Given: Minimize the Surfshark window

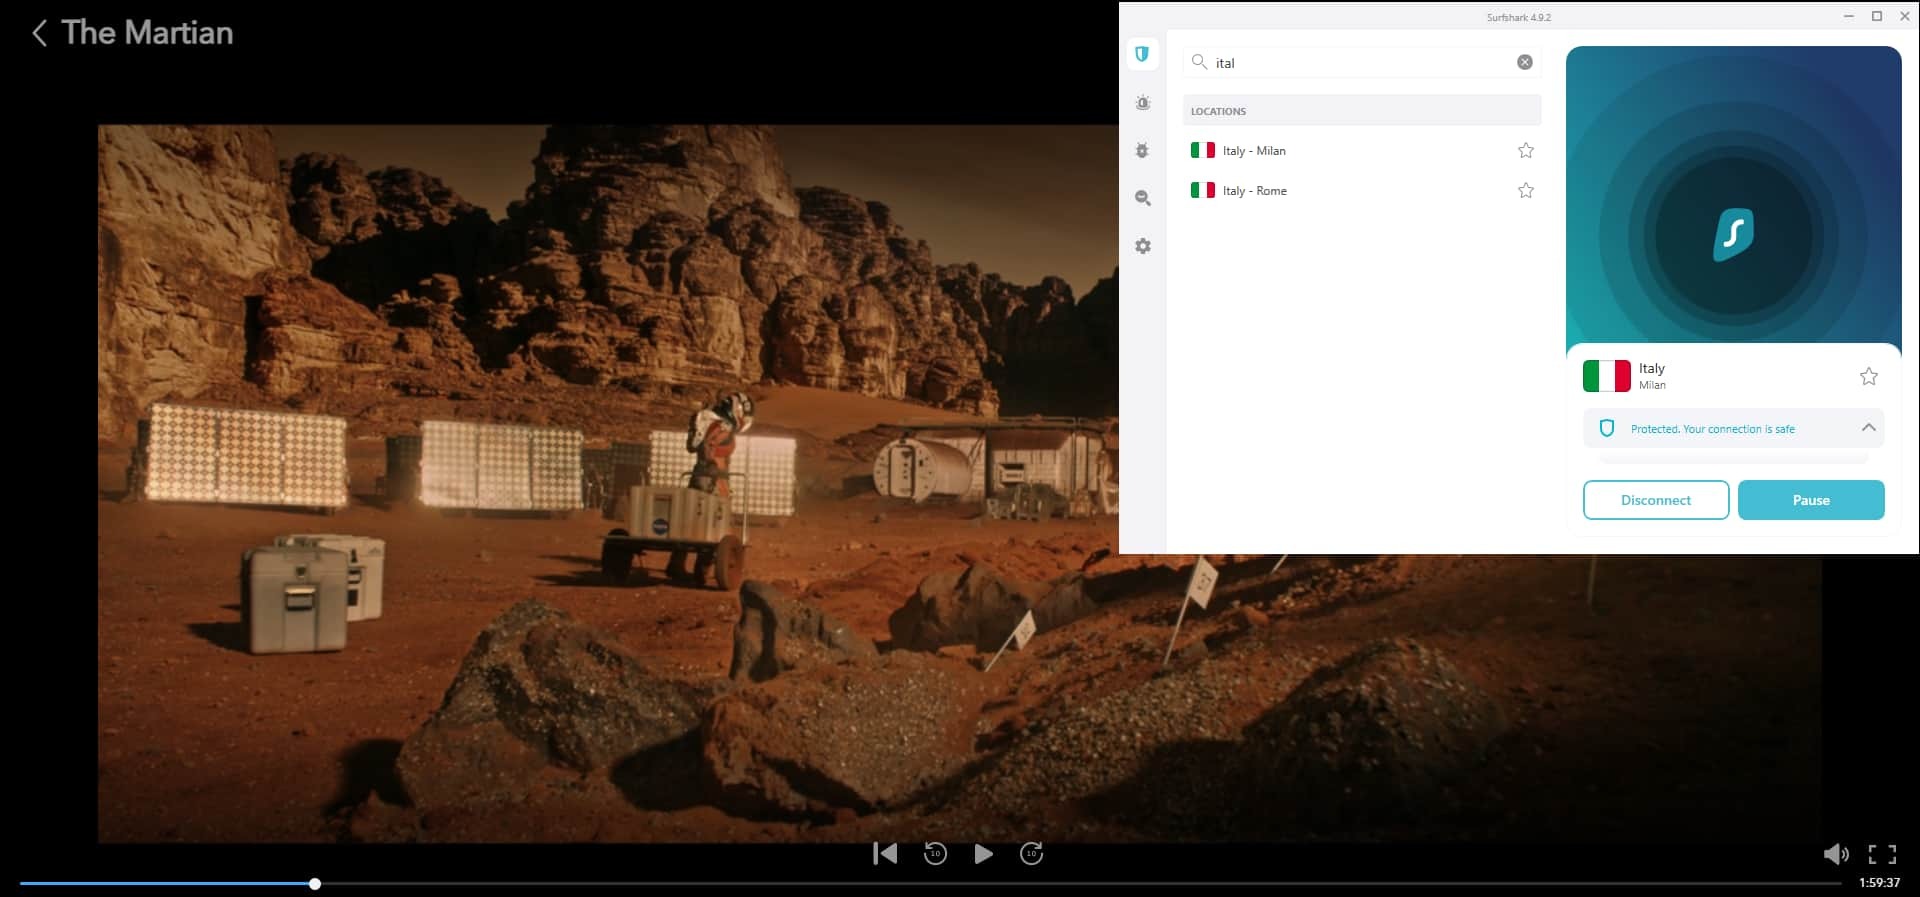Looking at the screenshot, I should pos(1849,16).
